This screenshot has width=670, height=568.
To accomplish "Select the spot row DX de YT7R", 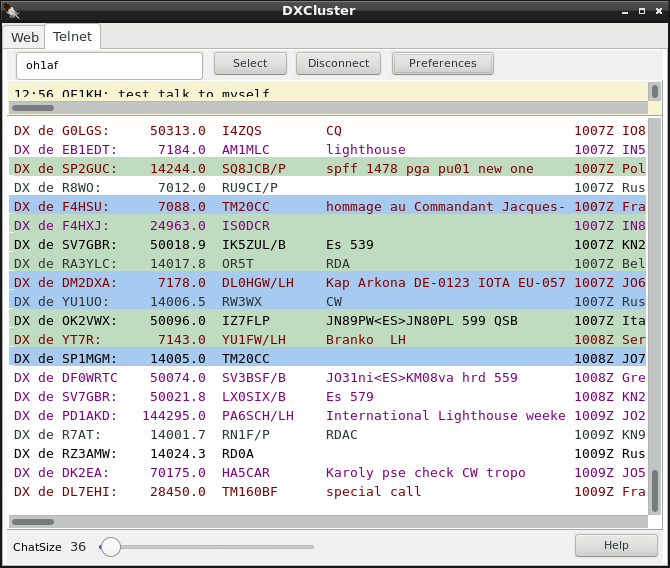I will point(327,340).
